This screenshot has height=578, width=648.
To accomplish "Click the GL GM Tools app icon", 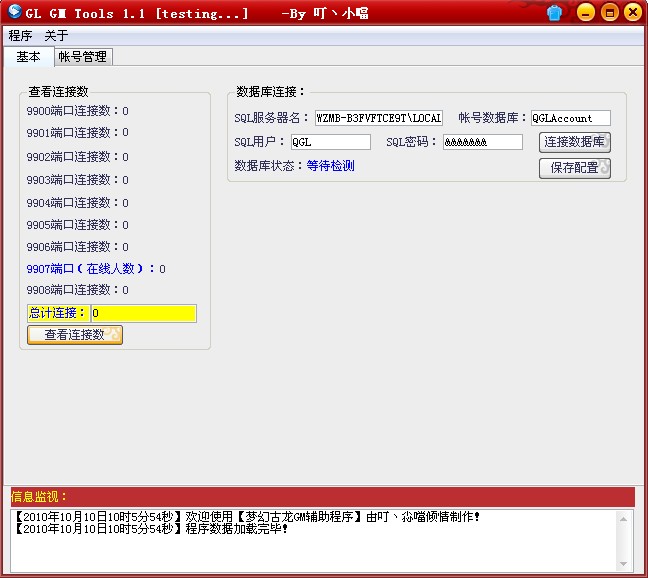I will [x=14, y=13].
